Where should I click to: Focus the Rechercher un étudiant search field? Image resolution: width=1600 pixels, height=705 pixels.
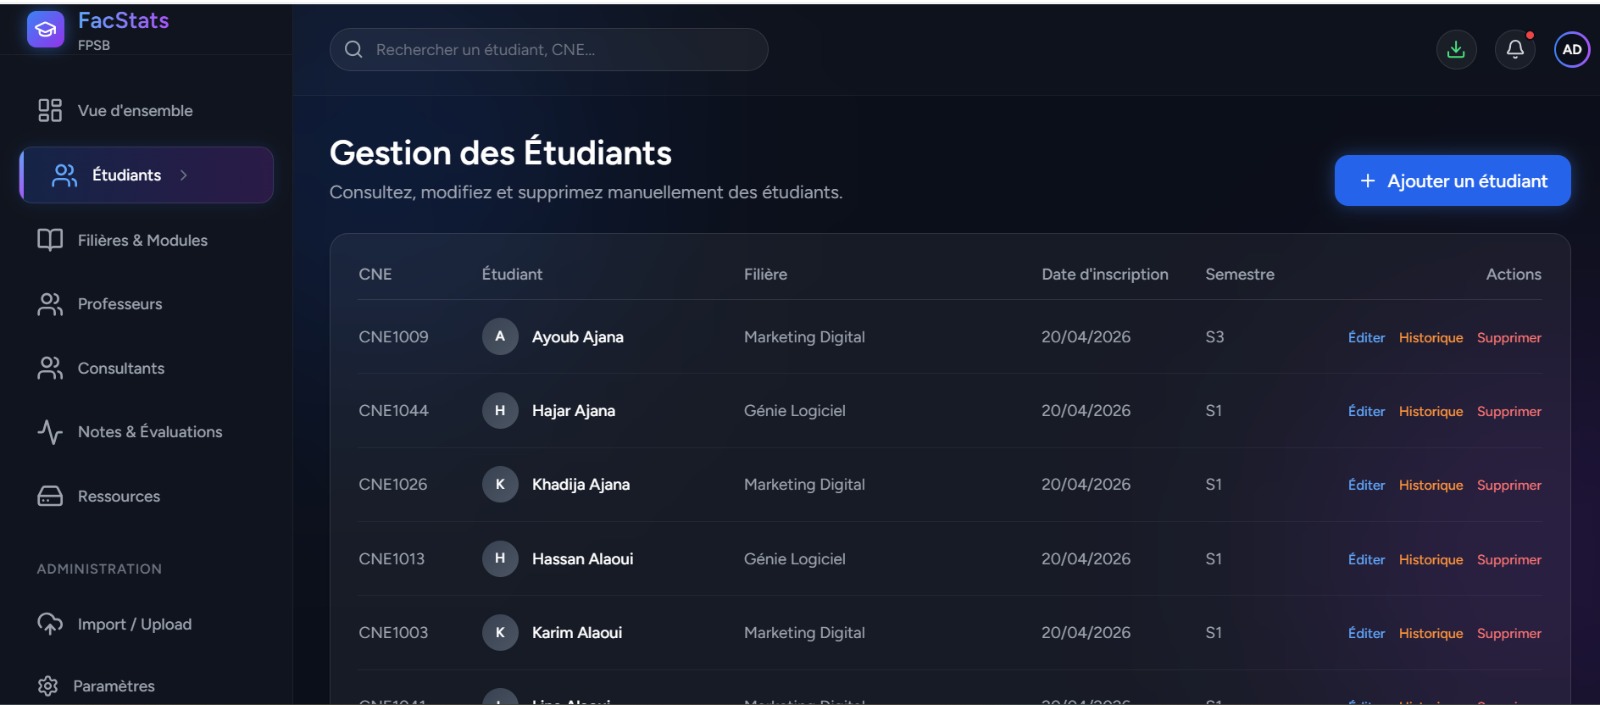pyautogui.click(x=549, y=49)
